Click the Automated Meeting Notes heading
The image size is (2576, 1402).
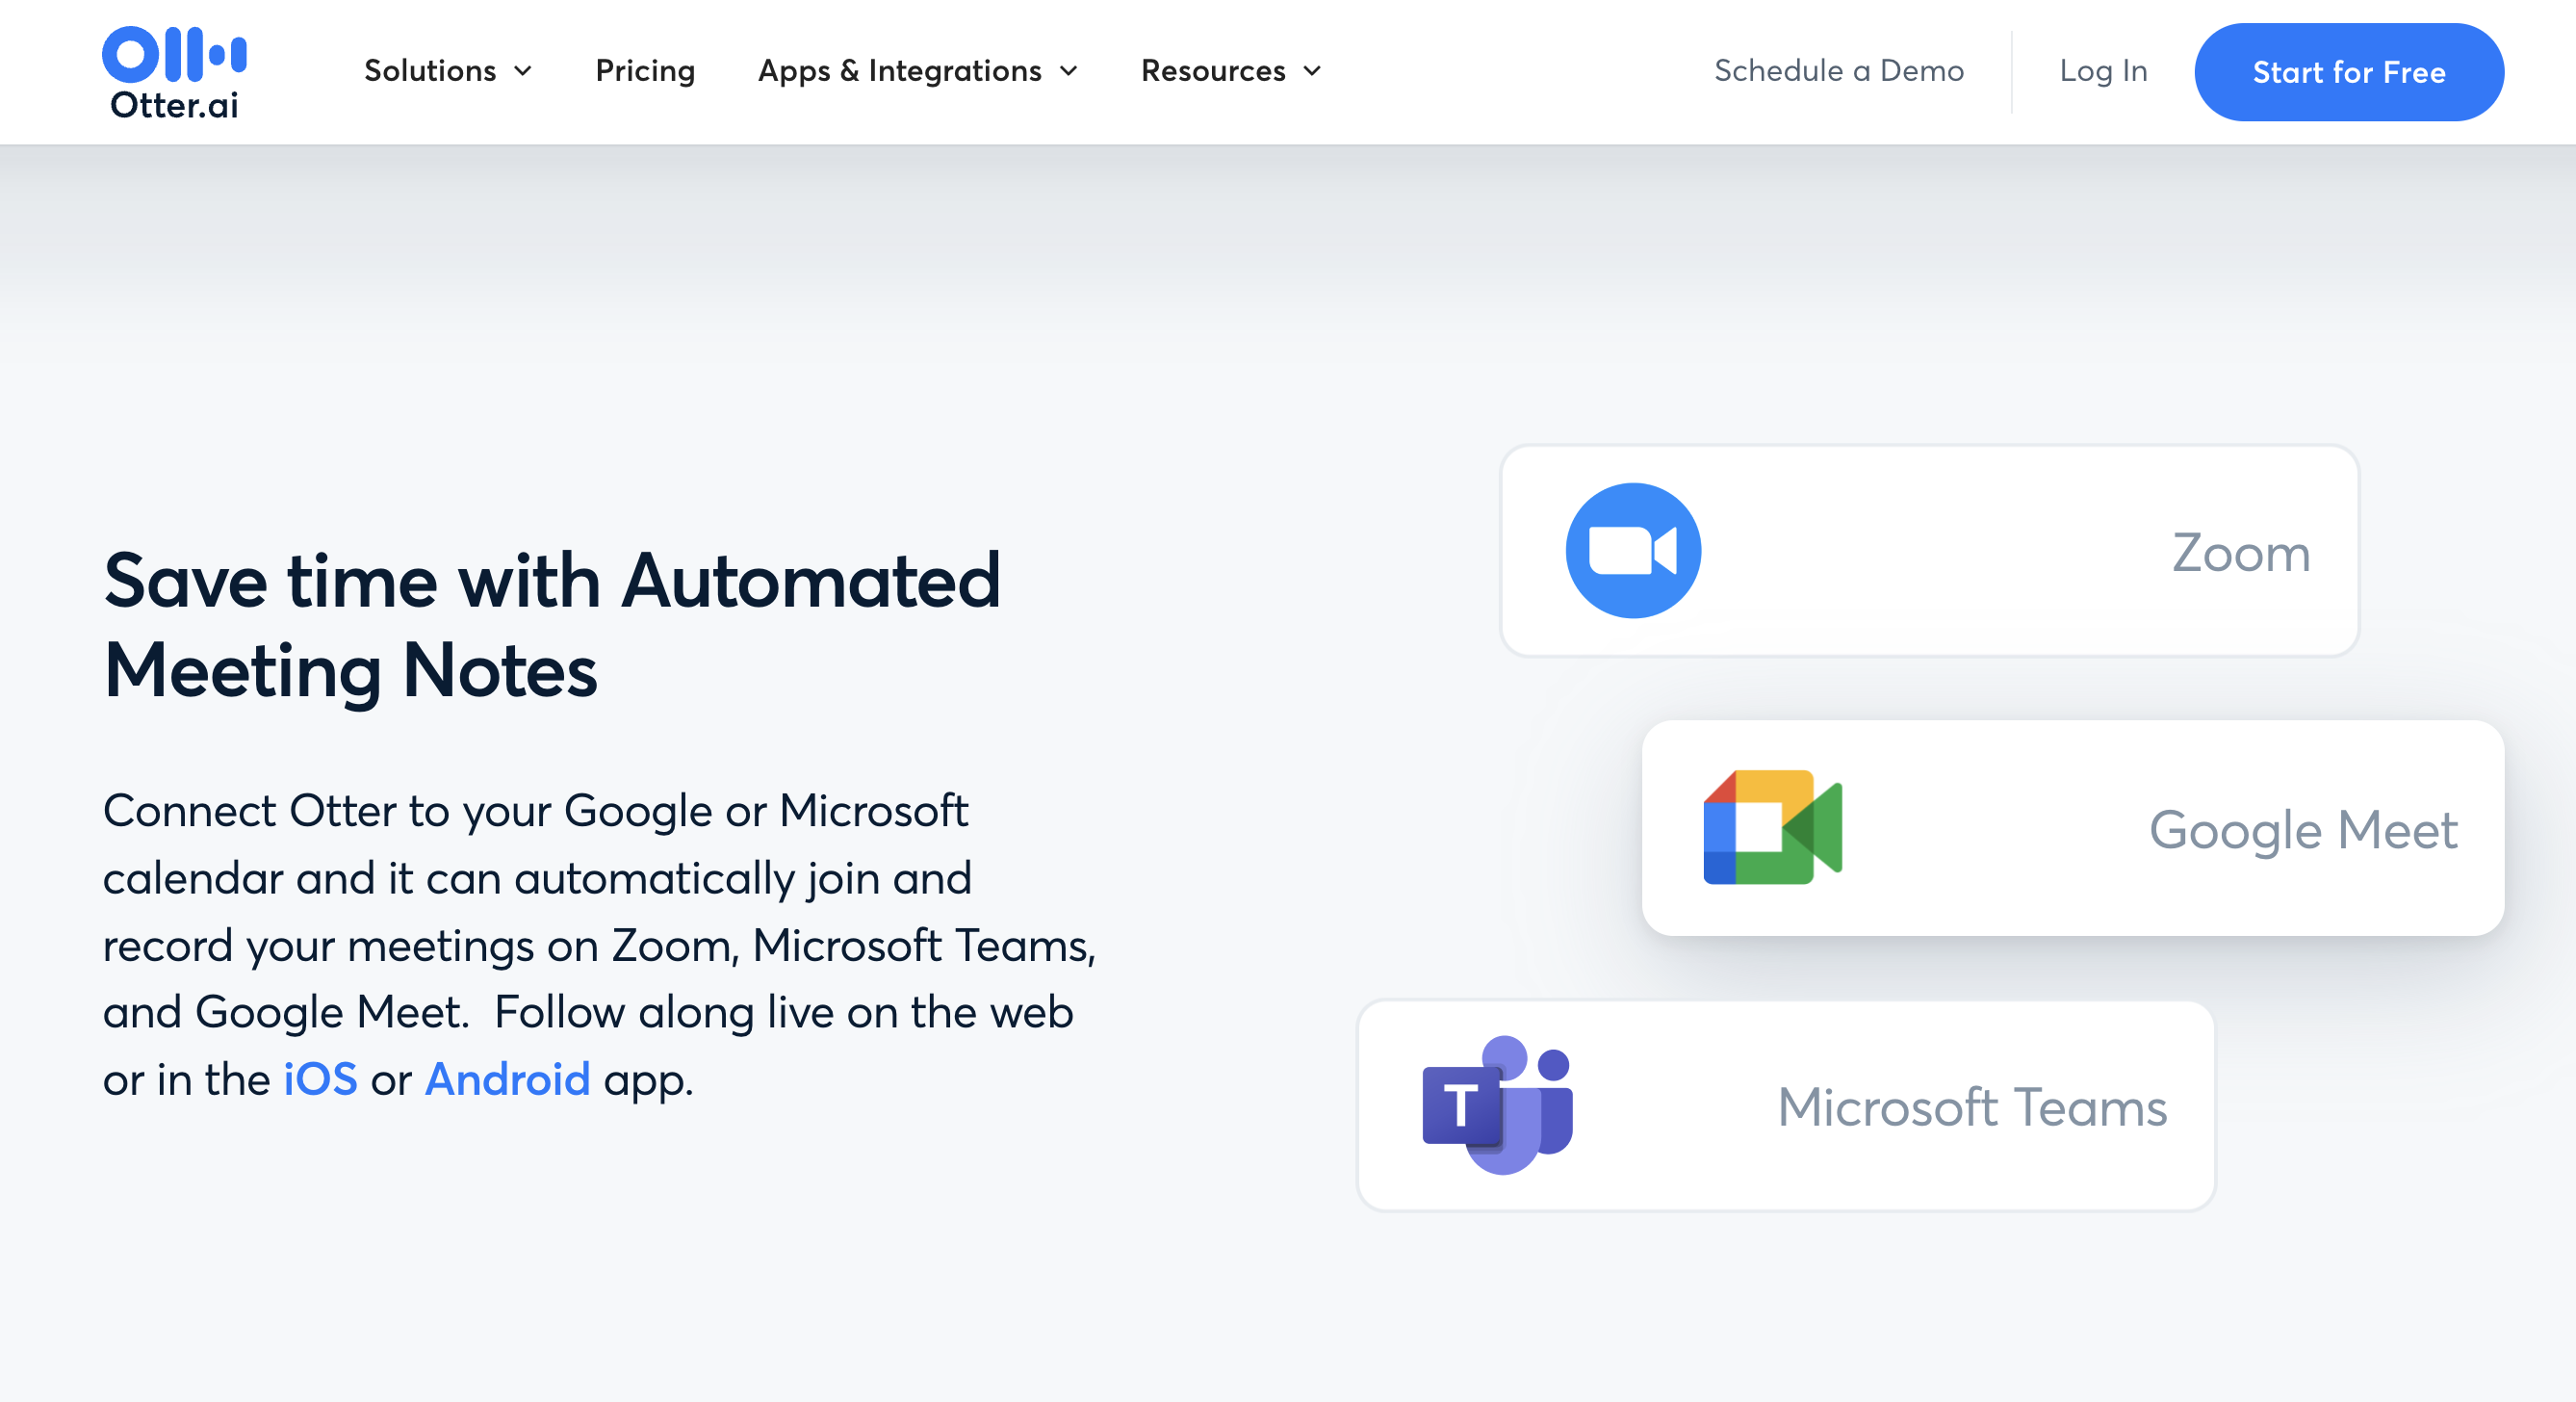point(552,624)
